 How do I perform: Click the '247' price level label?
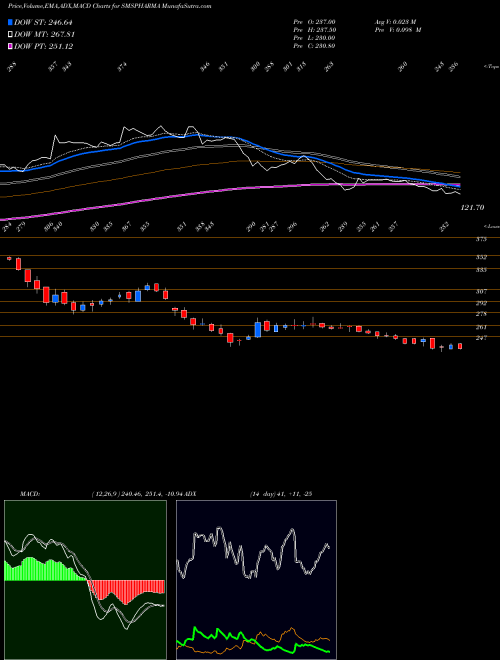point(481,338)
